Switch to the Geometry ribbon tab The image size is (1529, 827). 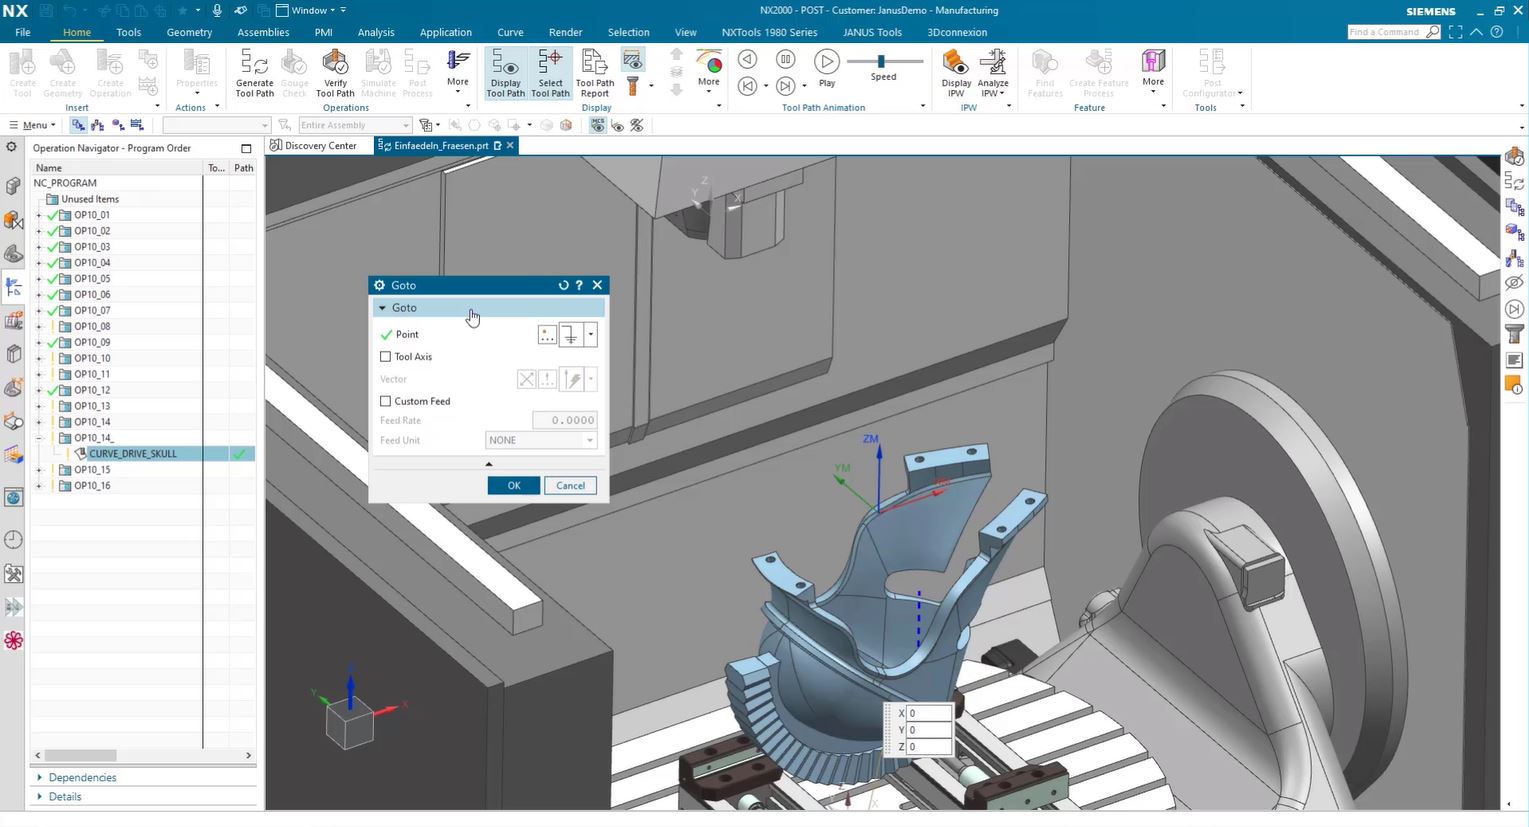coord(189,32)
